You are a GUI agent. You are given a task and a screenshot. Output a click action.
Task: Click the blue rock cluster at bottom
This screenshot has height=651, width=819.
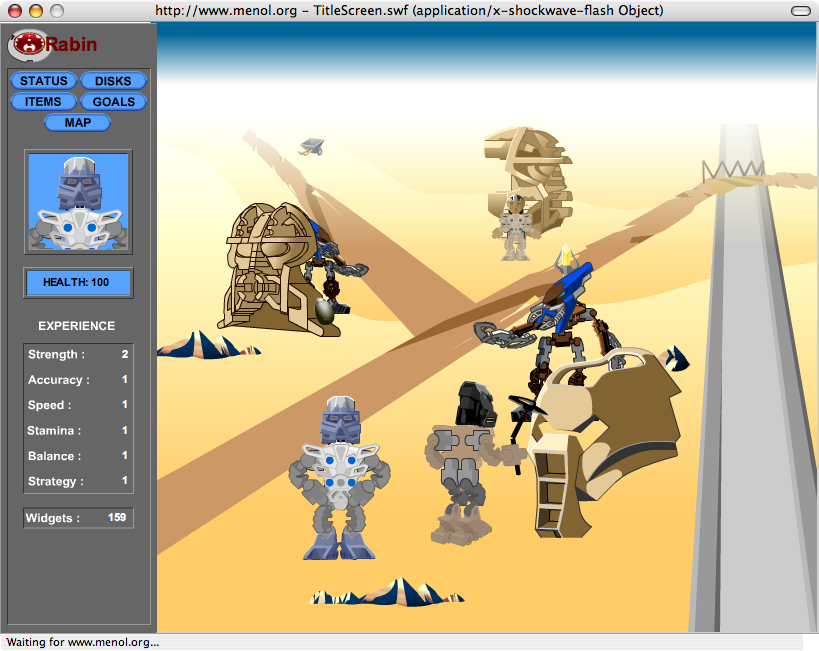click(x=387, y=592)
